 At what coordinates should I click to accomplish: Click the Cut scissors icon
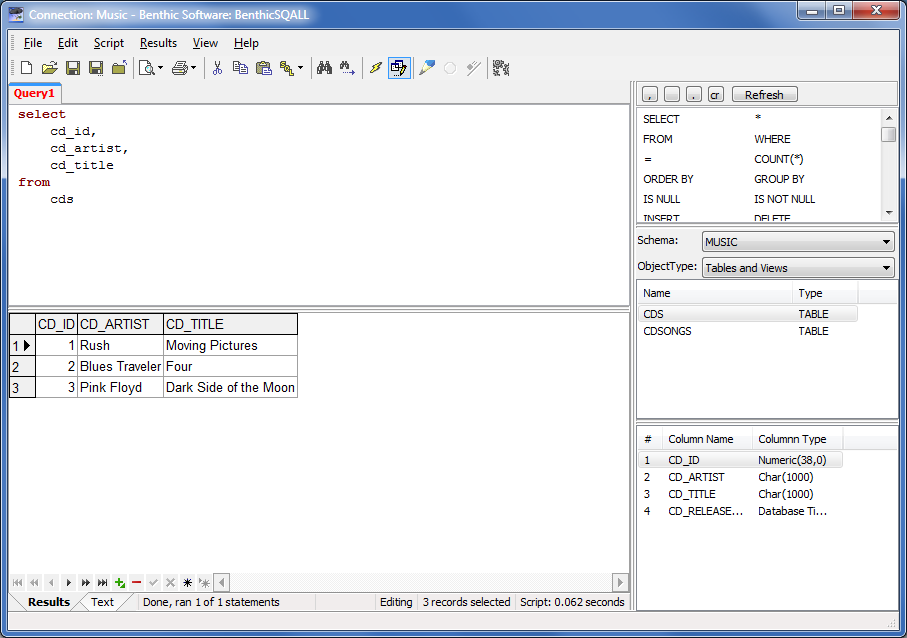pyautogui.click(x=217, y=68)
